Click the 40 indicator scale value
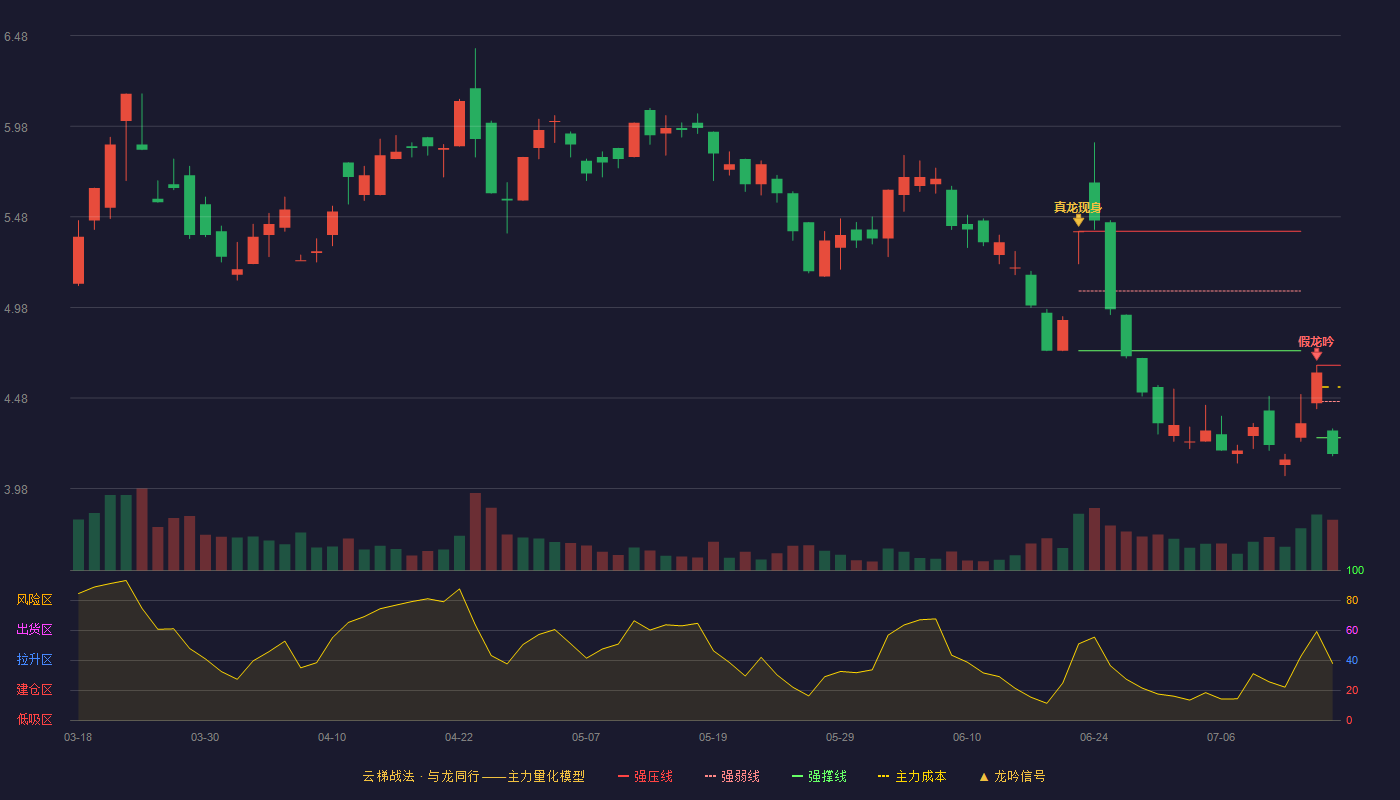This screenshot has height=800, width=1400. 1352,660
